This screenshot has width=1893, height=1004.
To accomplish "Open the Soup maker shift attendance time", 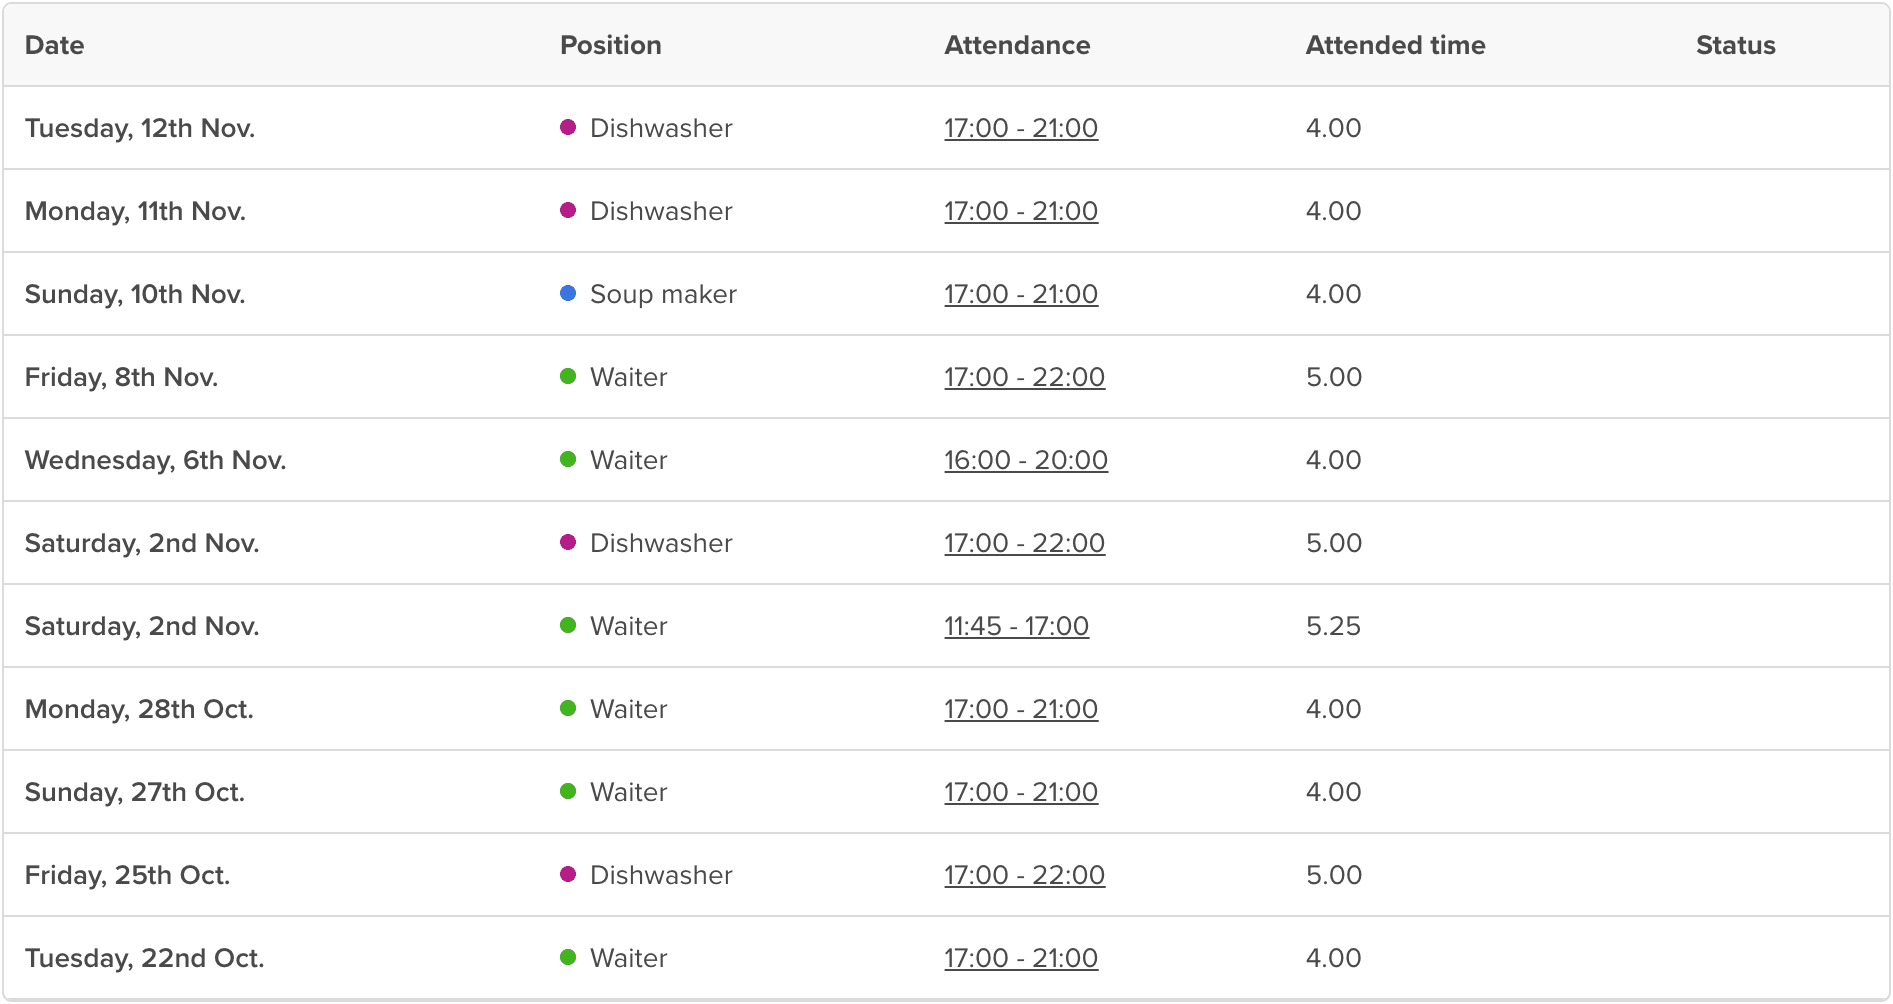I will pos(1021,294).
